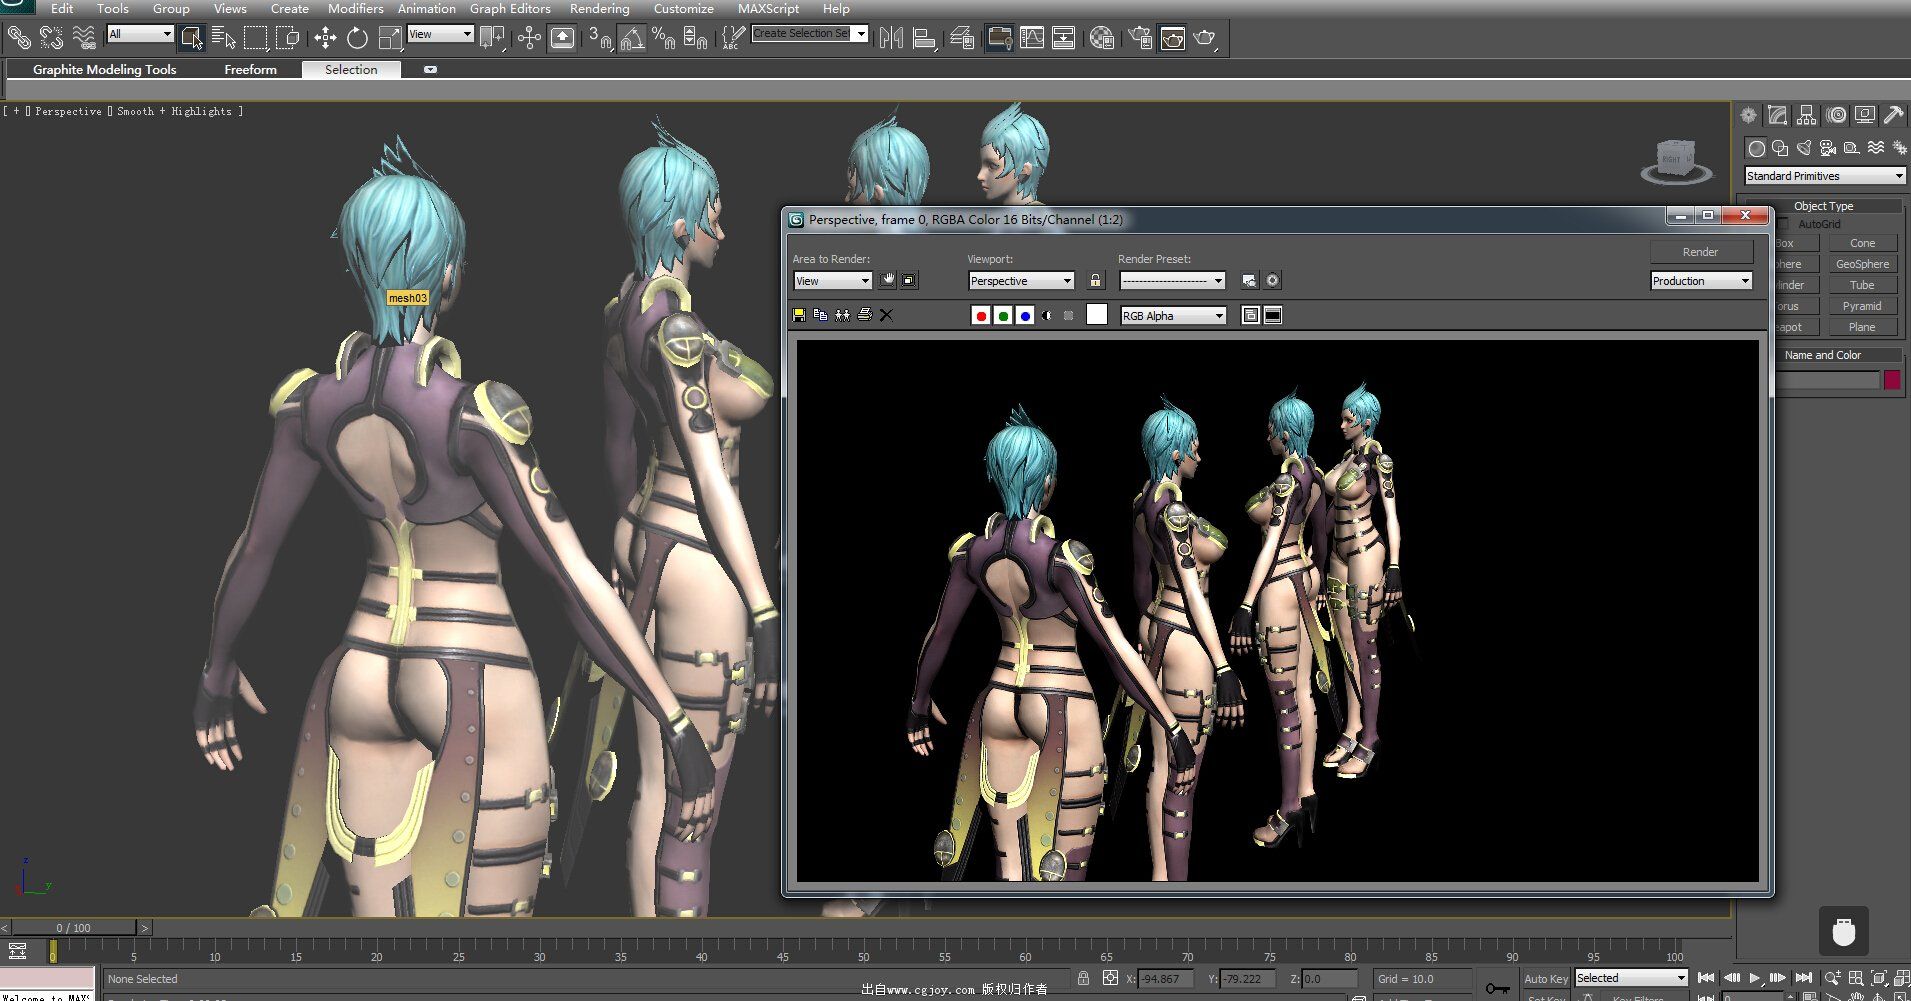Open the Material Editor
This screenshot has height=1001, width=1911.
click(x=1102, y=38)
